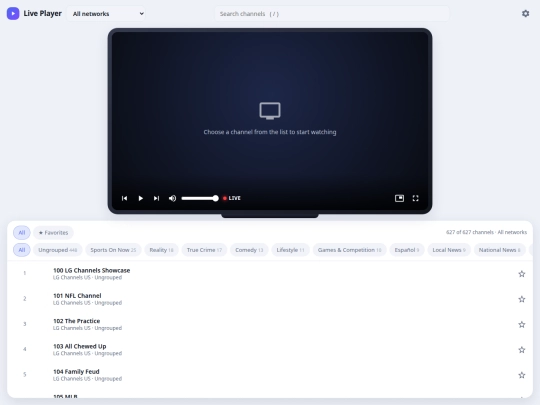Viewport: 540px width, 405px height.
Task: Open the All networks dropdown
Action: coord(106,14)
